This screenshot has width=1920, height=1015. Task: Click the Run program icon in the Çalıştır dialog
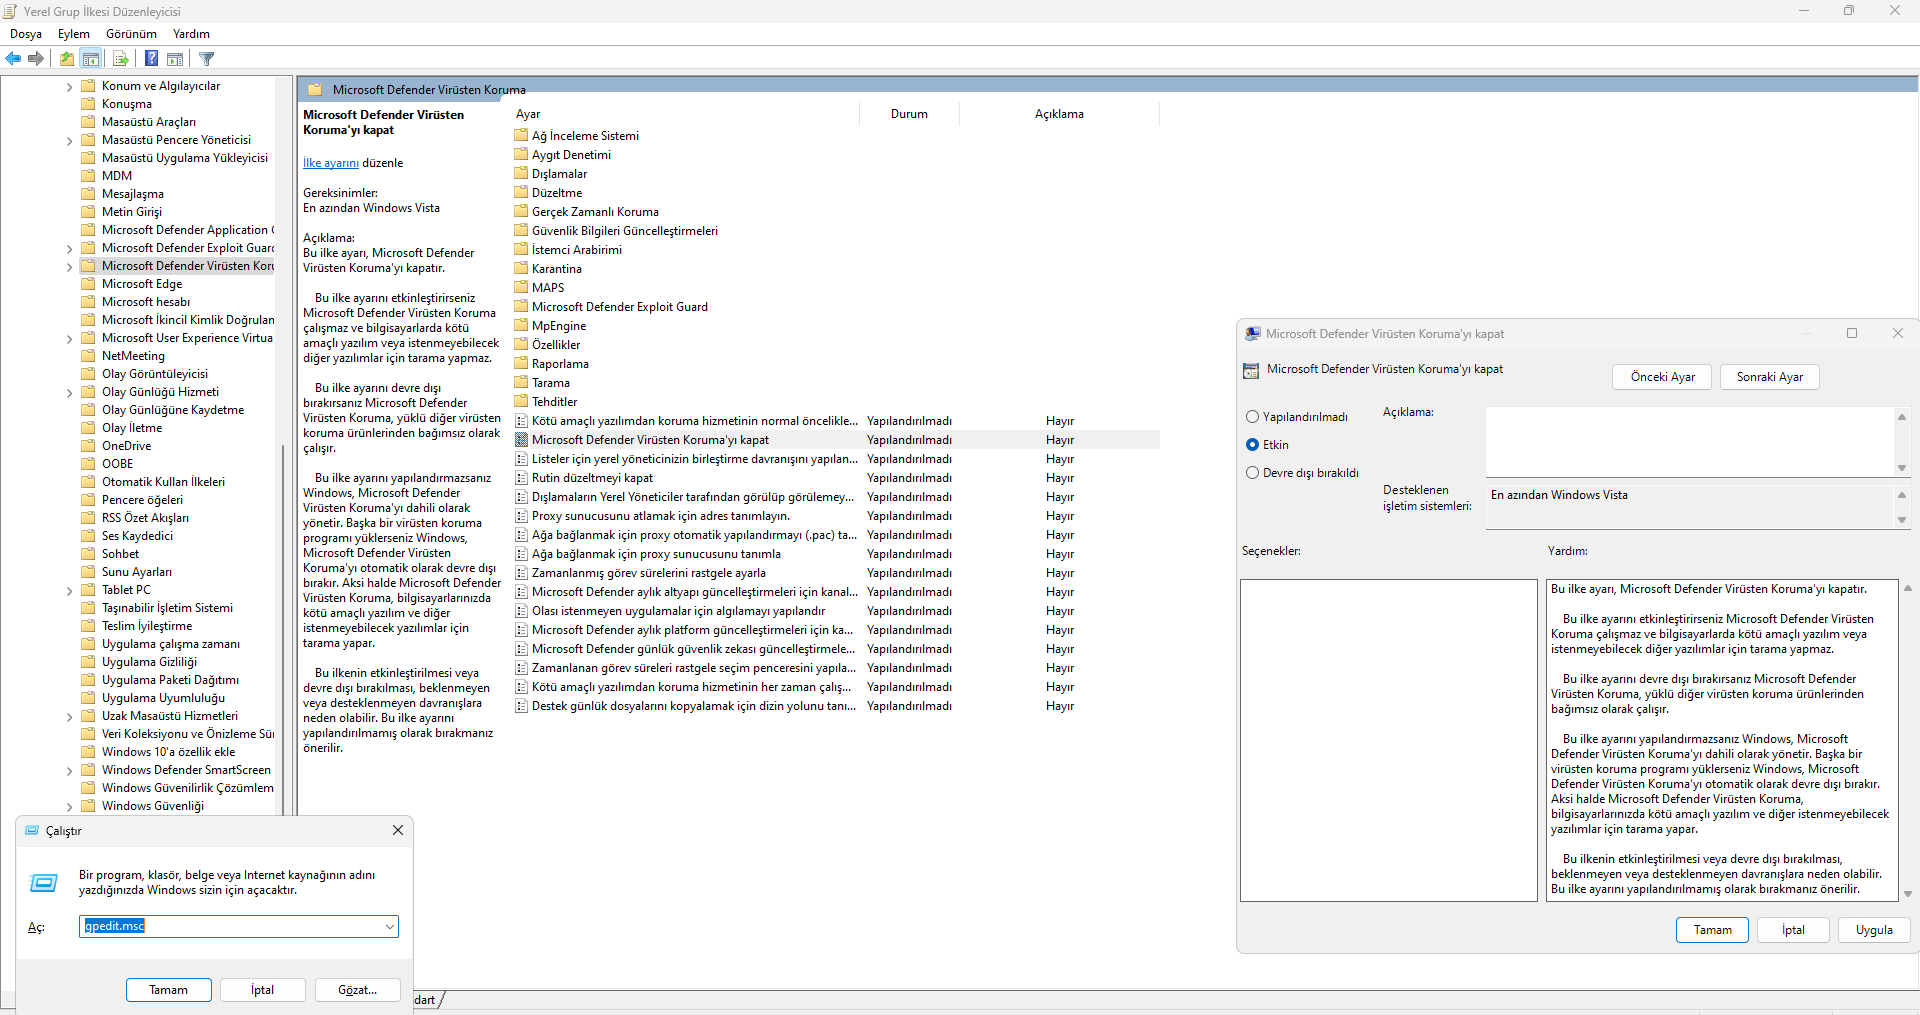click(44, 883)
